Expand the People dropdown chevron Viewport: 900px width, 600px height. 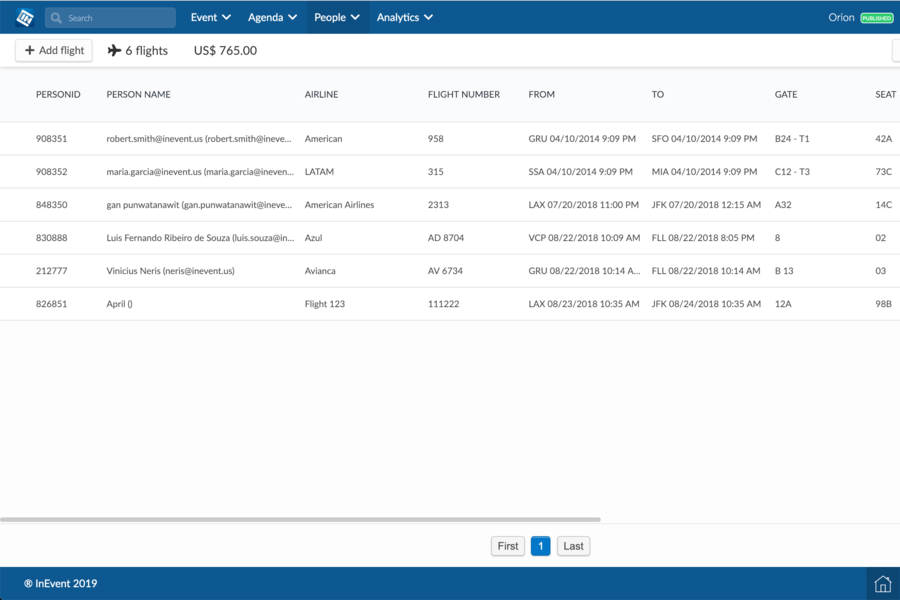point(355,17)
